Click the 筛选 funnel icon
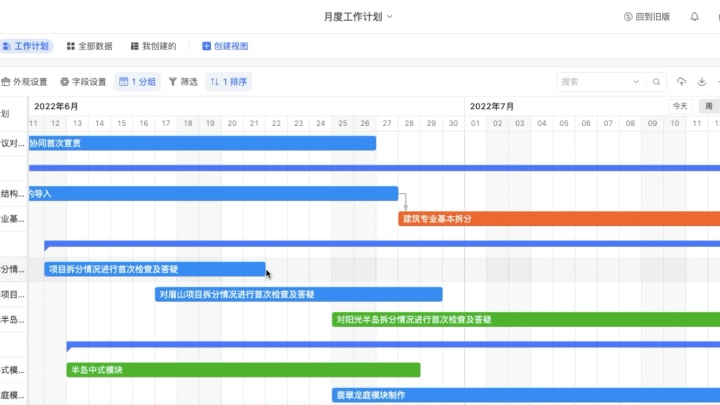The image size is (720, 405). 173,82
